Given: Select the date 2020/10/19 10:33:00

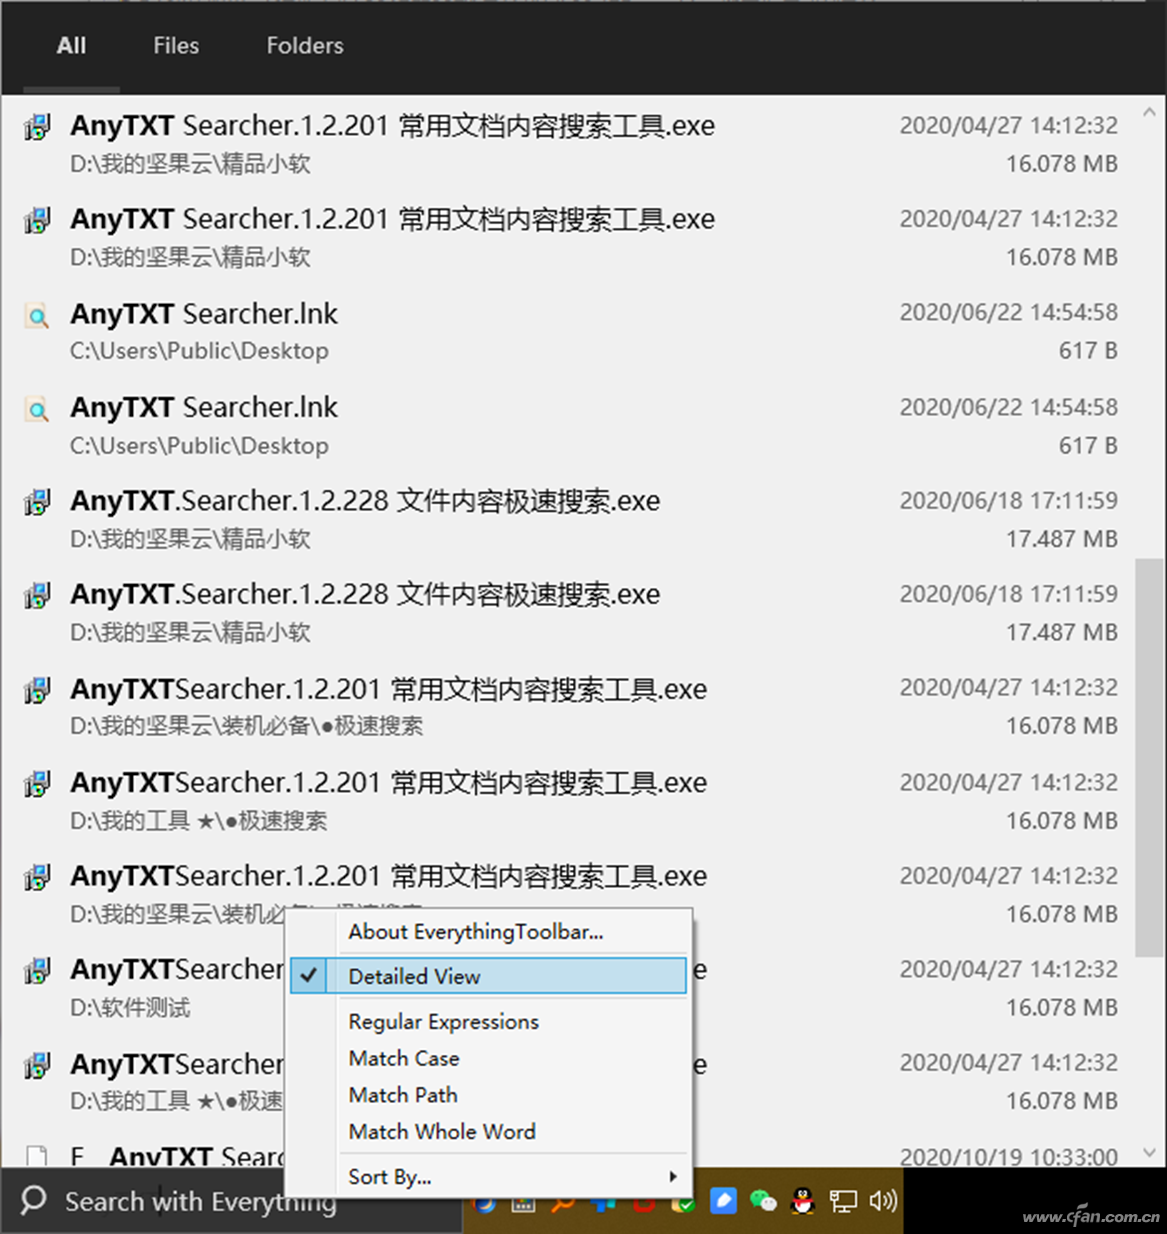Looking at the screenshot, I should click(1008, 1157).
